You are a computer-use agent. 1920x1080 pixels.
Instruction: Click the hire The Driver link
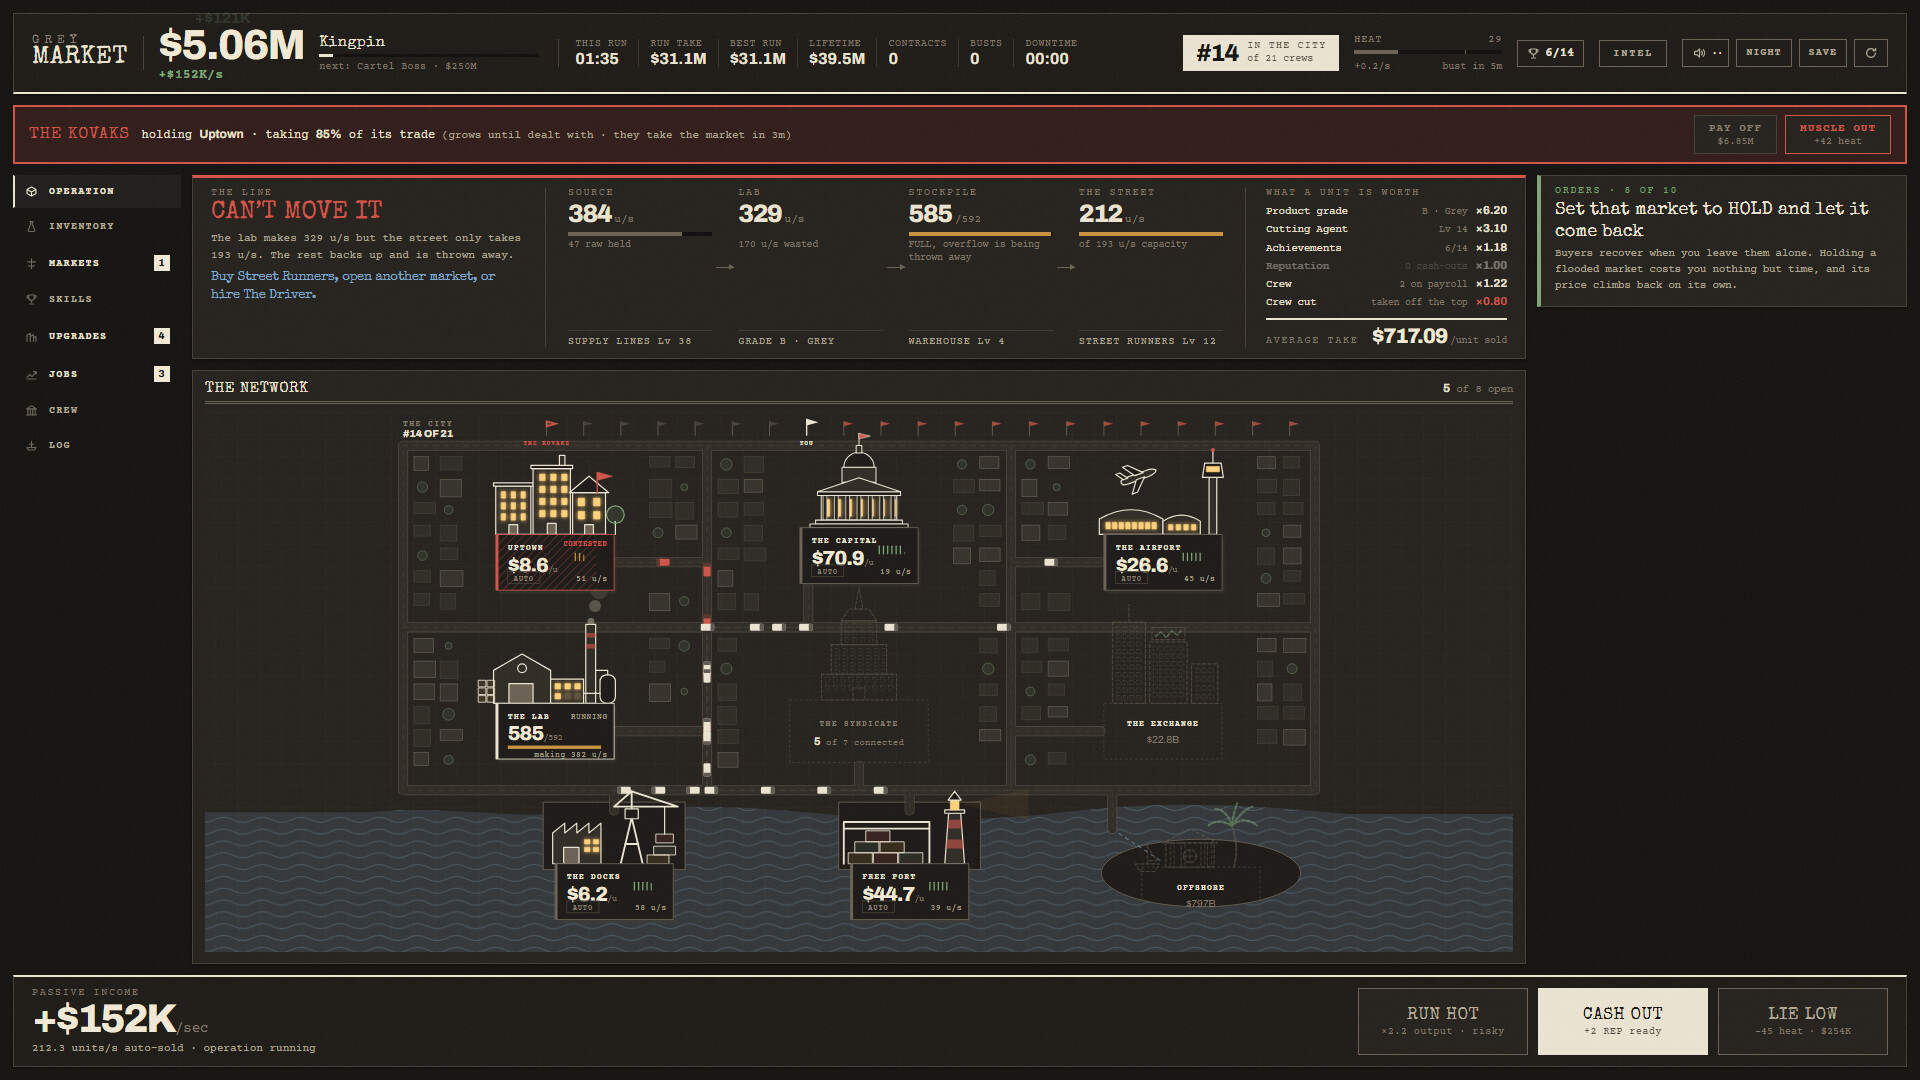pyautogui.click(x=263, y=294)
